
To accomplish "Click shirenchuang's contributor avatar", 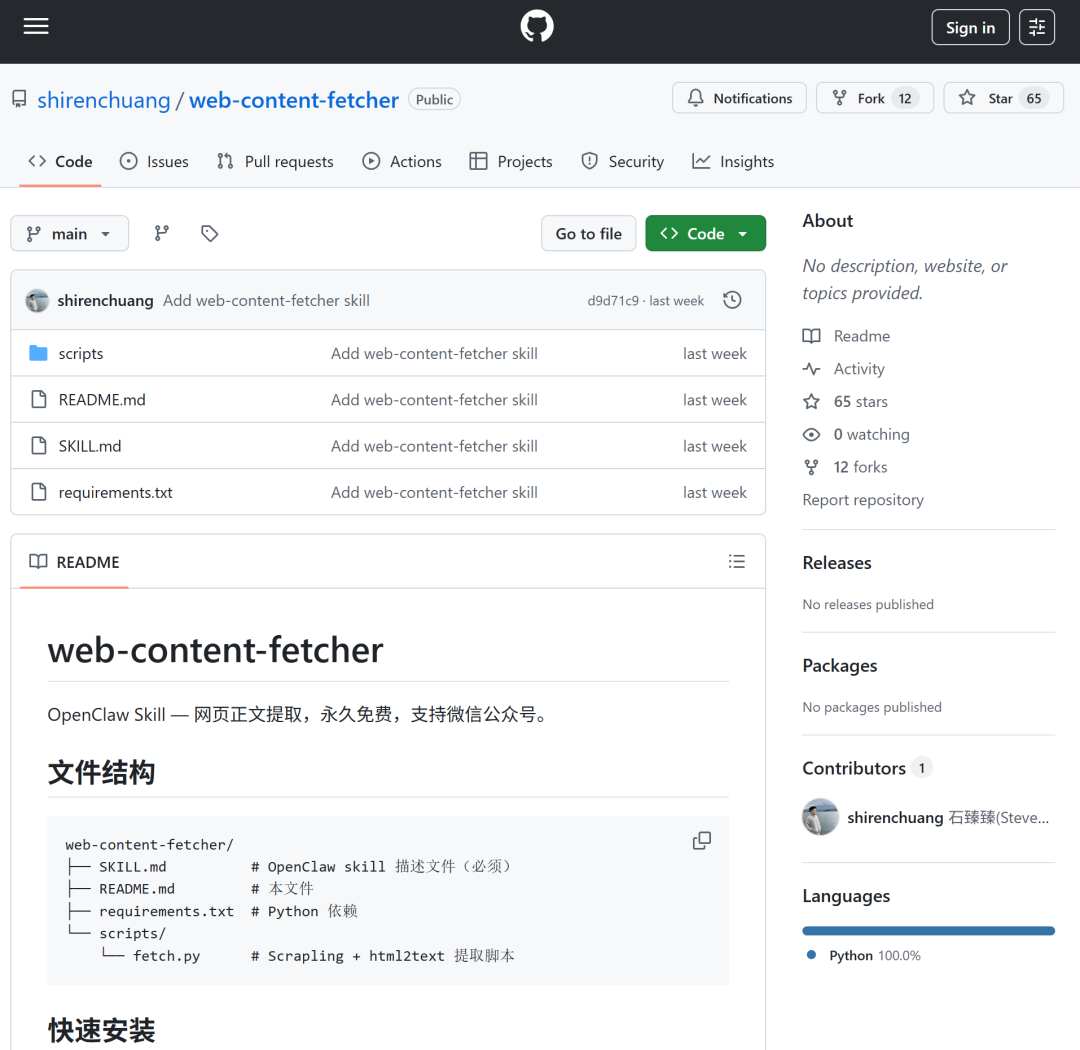I will click(820, 817).
